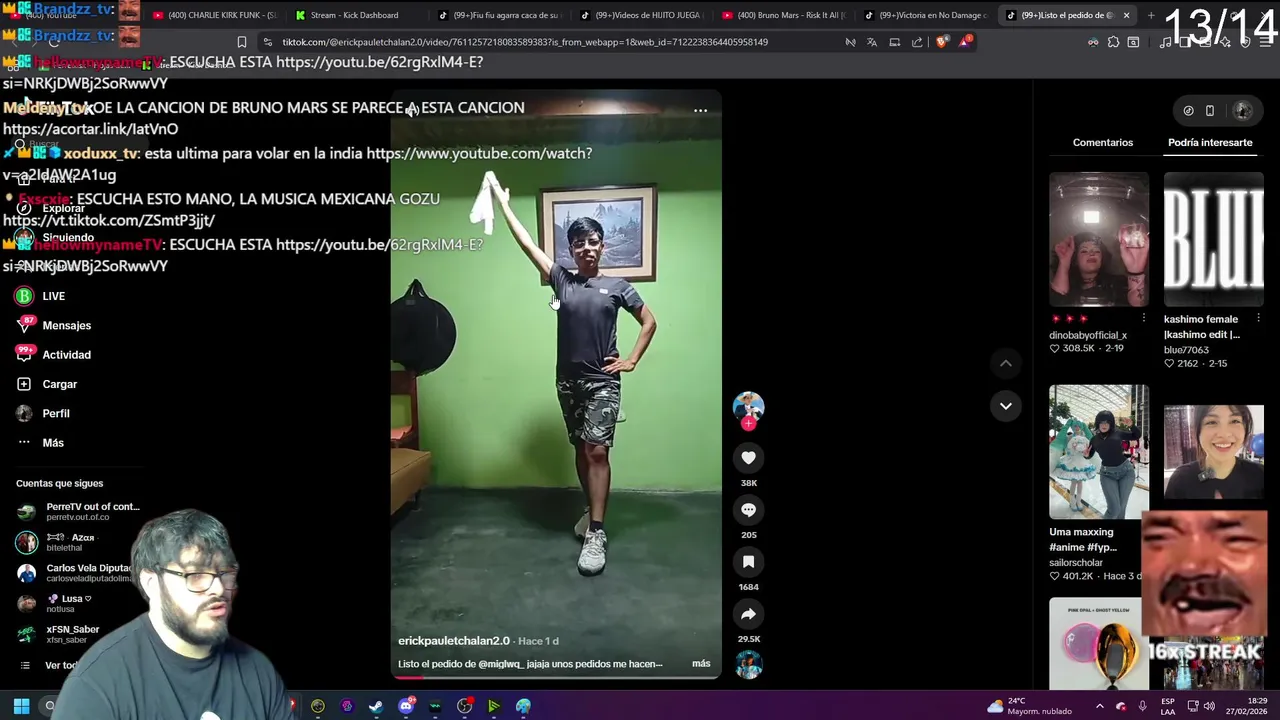Expand the video caption with 'más'
1280x720 pixels.
tap(701, 664)
